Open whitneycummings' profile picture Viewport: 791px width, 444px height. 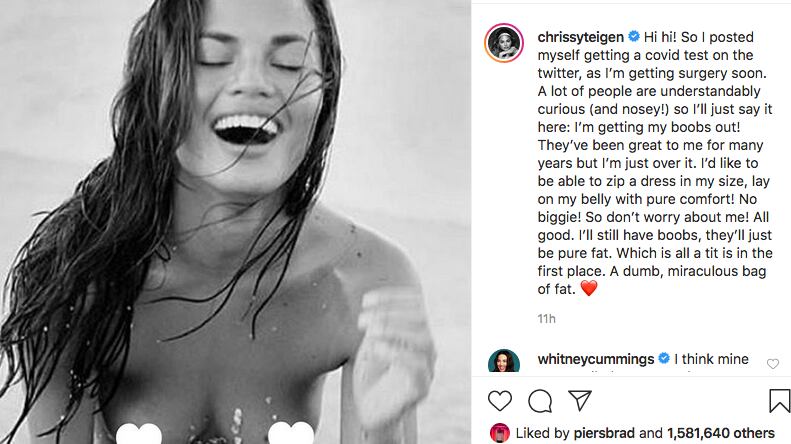503,366
